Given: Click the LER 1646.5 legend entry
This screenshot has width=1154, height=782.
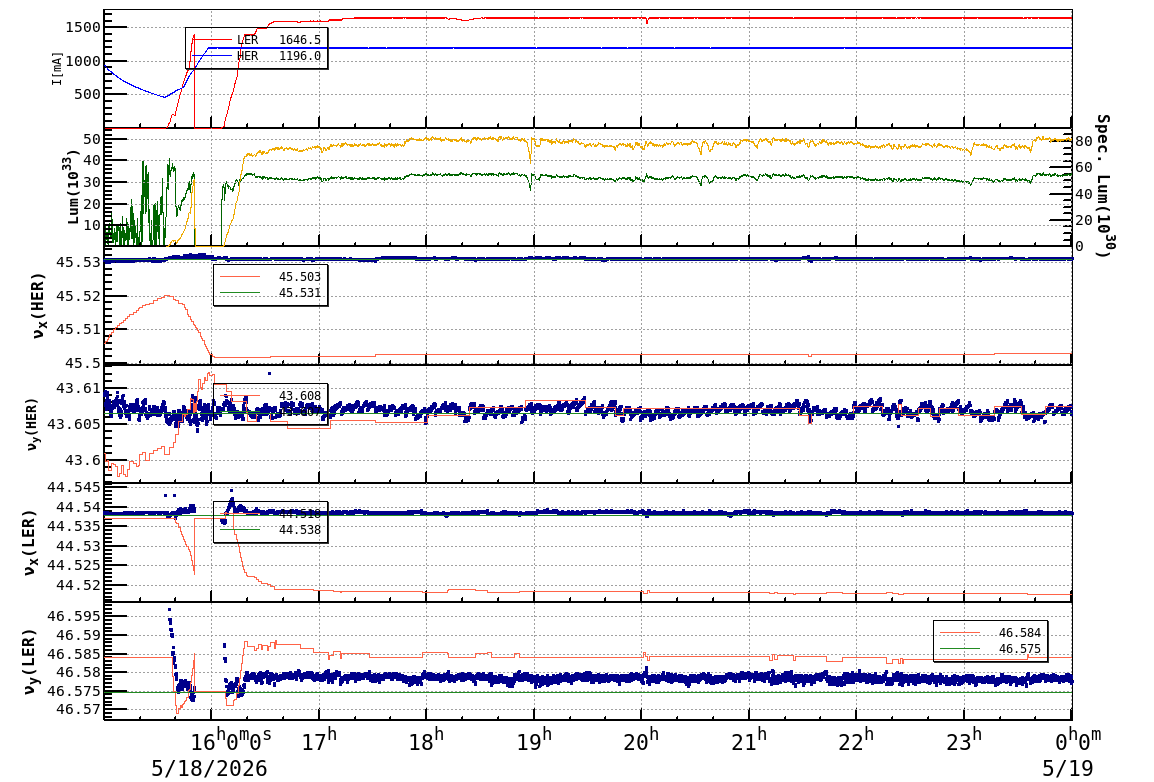Looking at the screenshot, I should pos(256,40).
